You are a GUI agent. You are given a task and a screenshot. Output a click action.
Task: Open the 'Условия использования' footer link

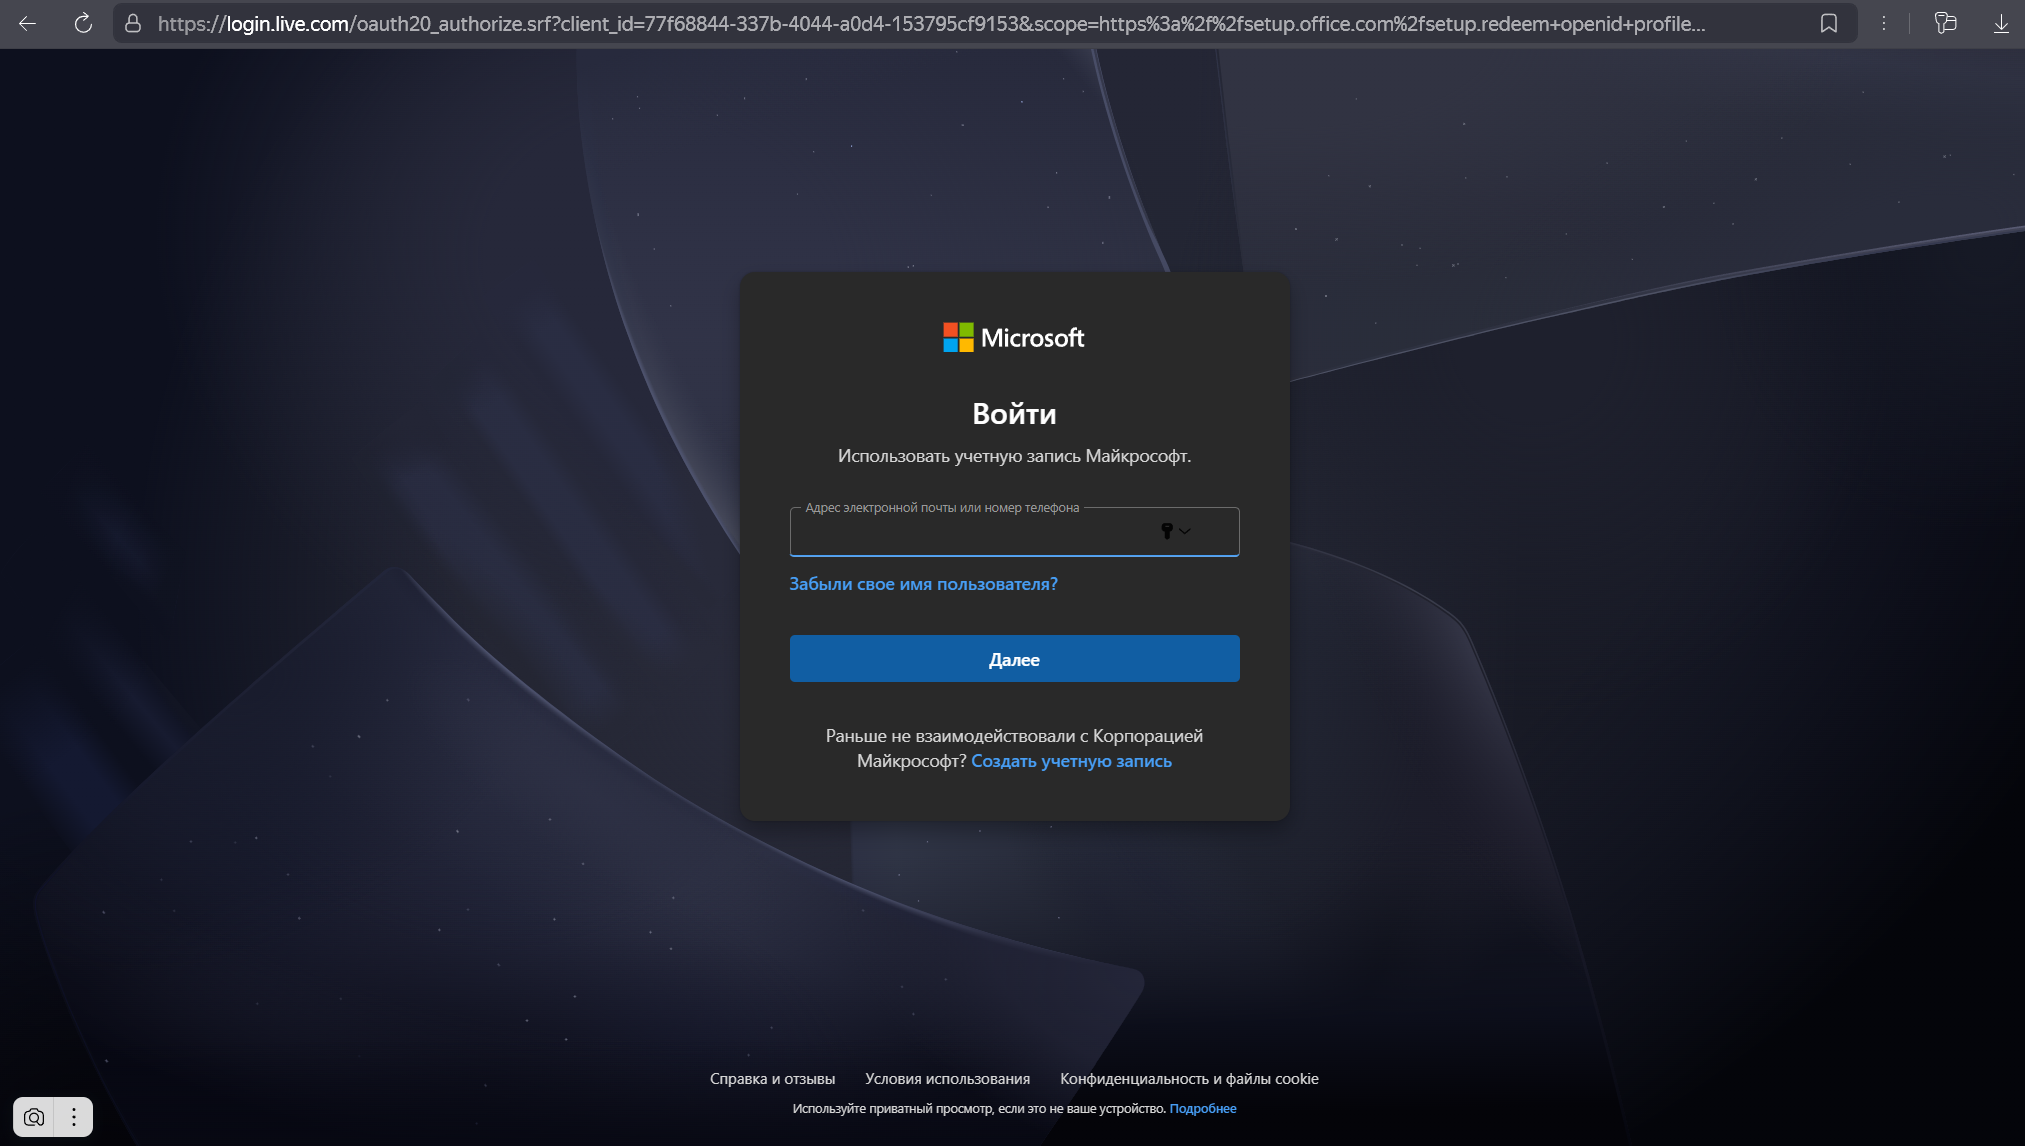(x=947, y=1079)
